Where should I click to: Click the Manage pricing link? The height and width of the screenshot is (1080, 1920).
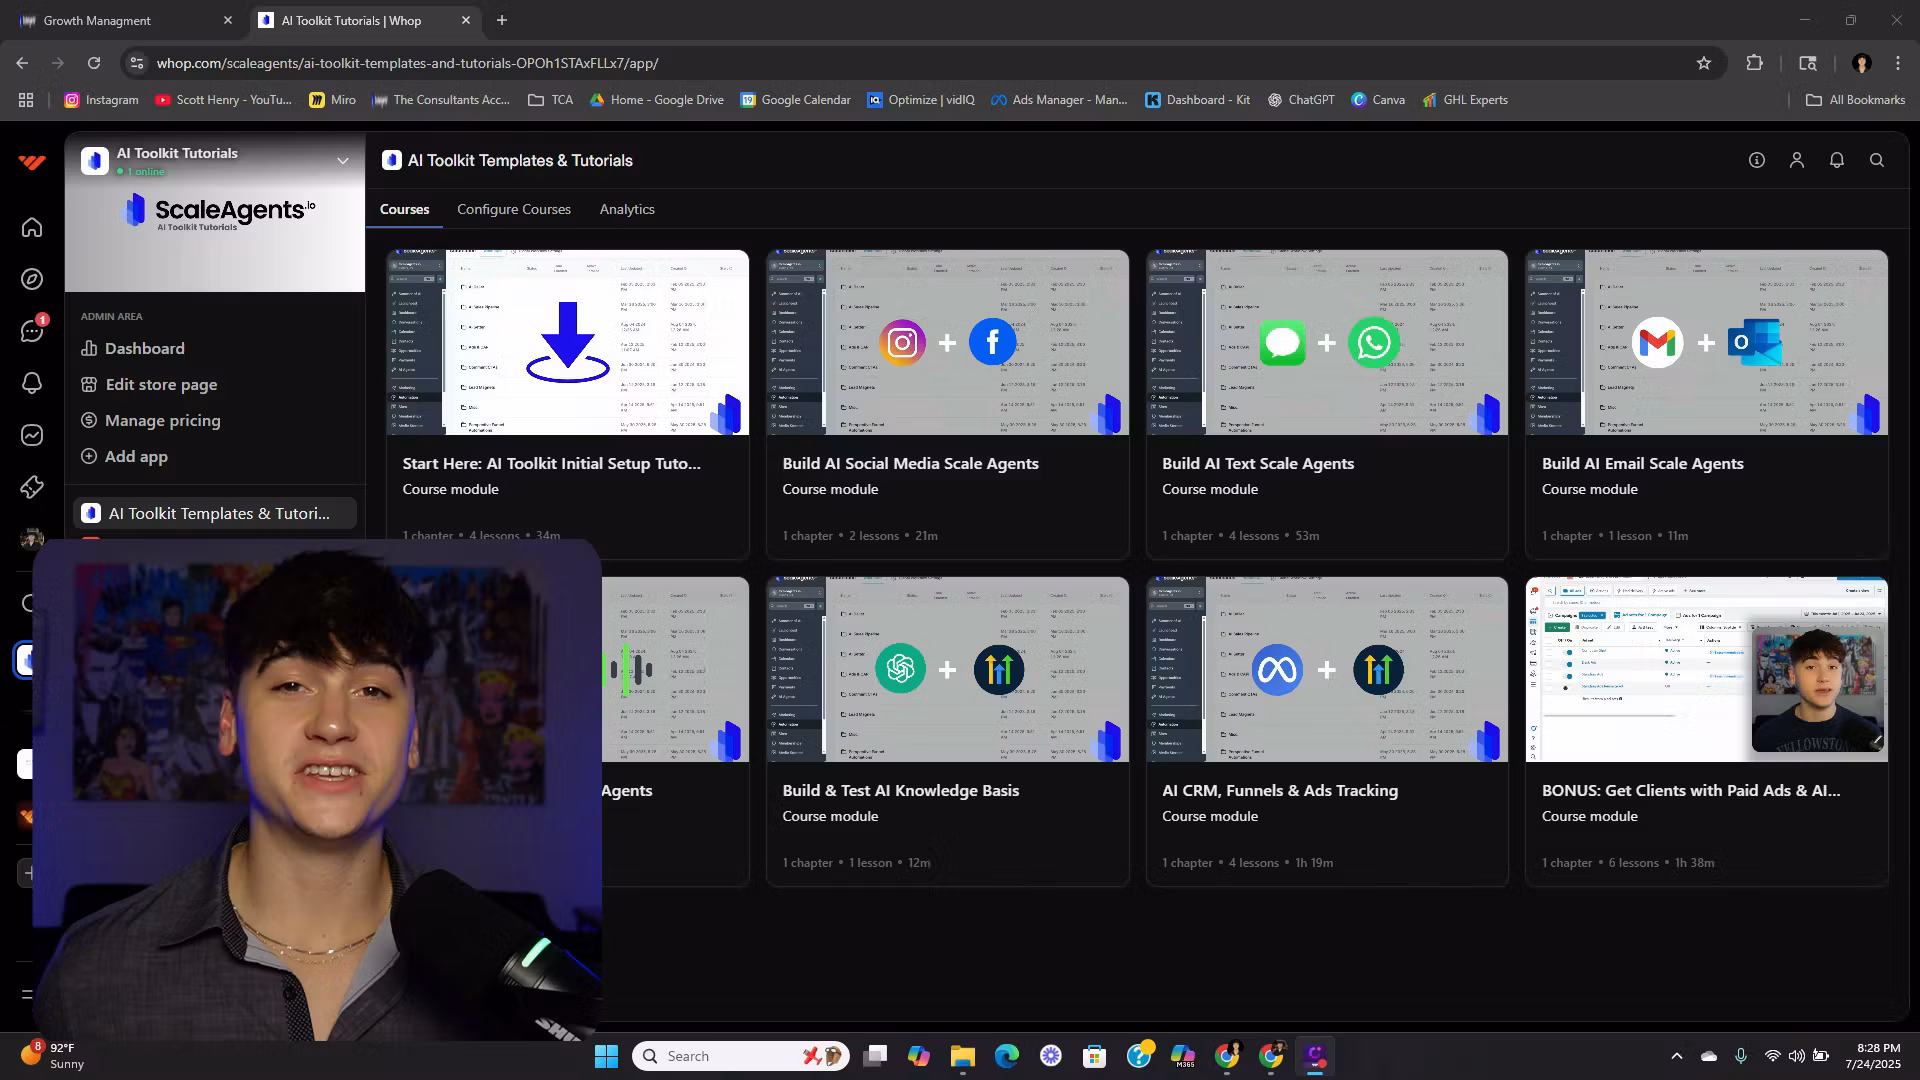[161, 420]
